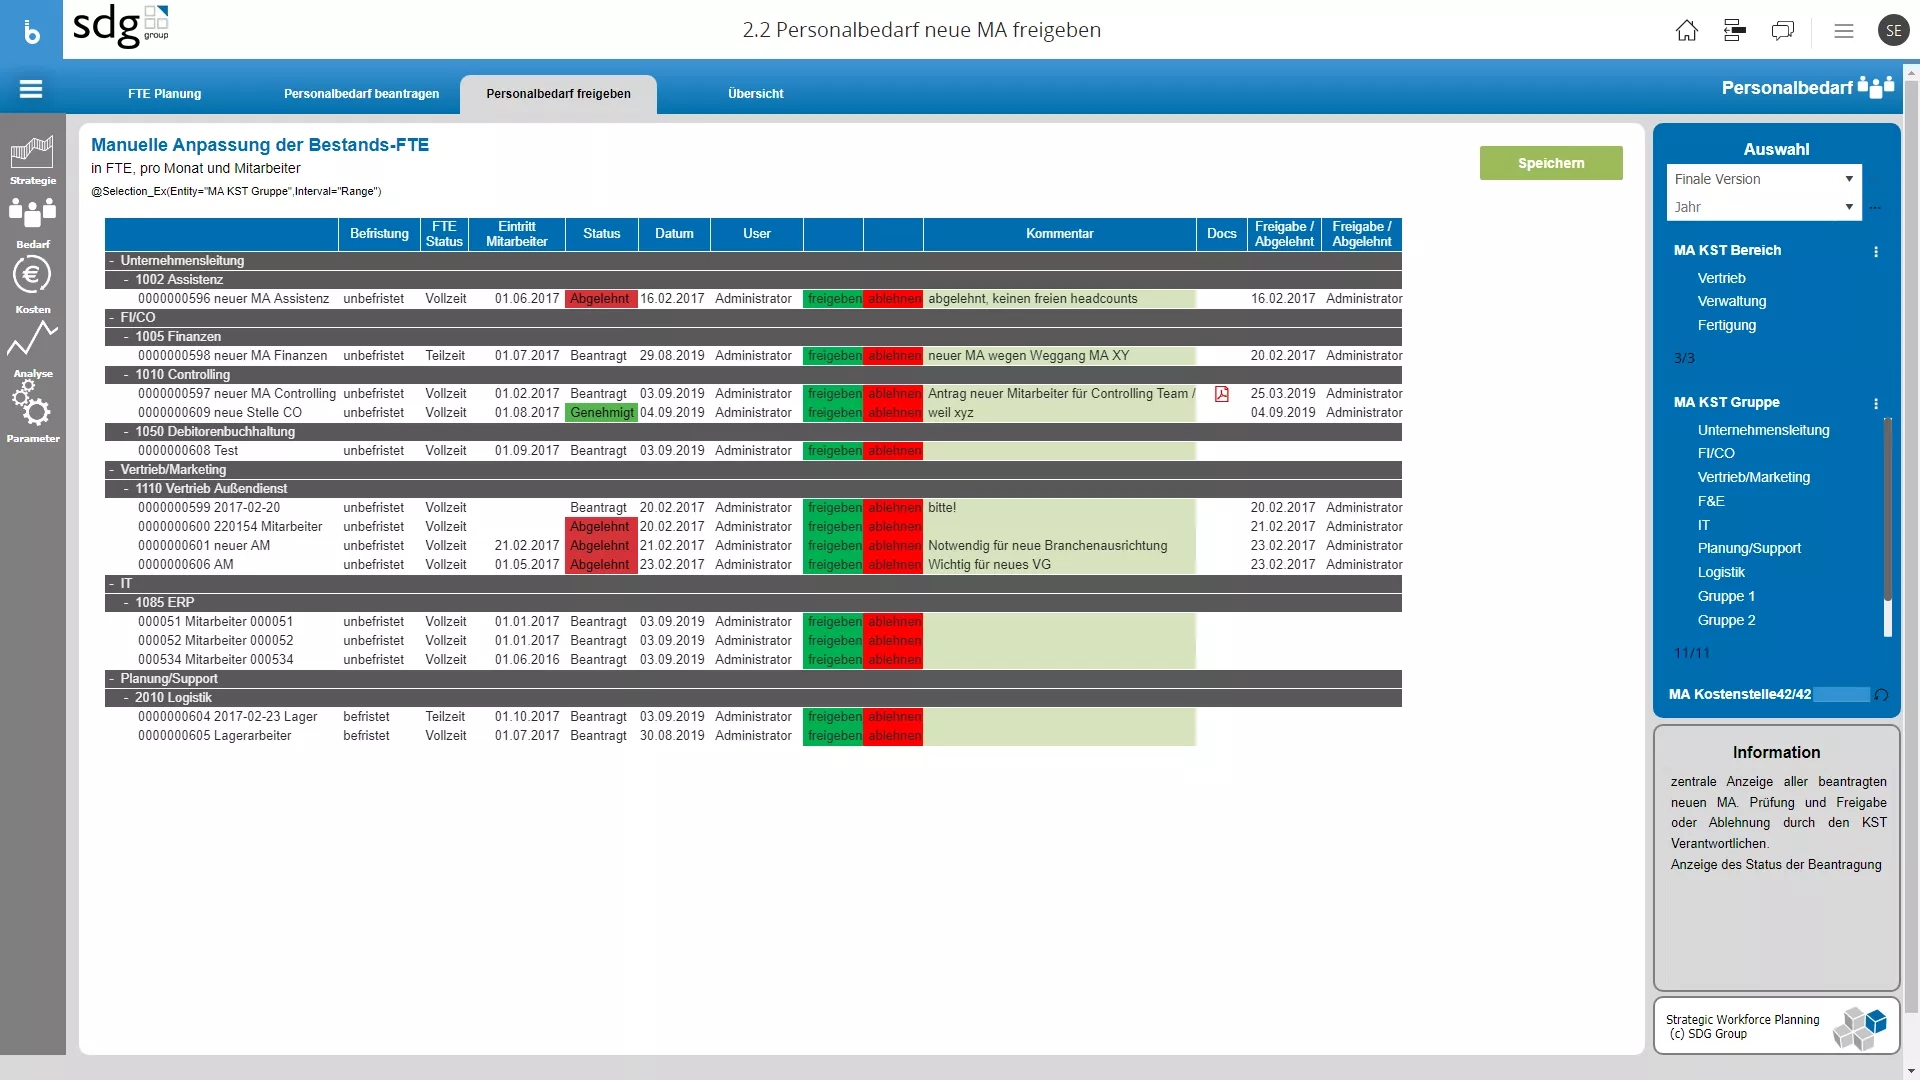The width and height of the screenshot is (1920, 1080).
Task: Open the top-right hamburger menu
Action: [1844, 31]
